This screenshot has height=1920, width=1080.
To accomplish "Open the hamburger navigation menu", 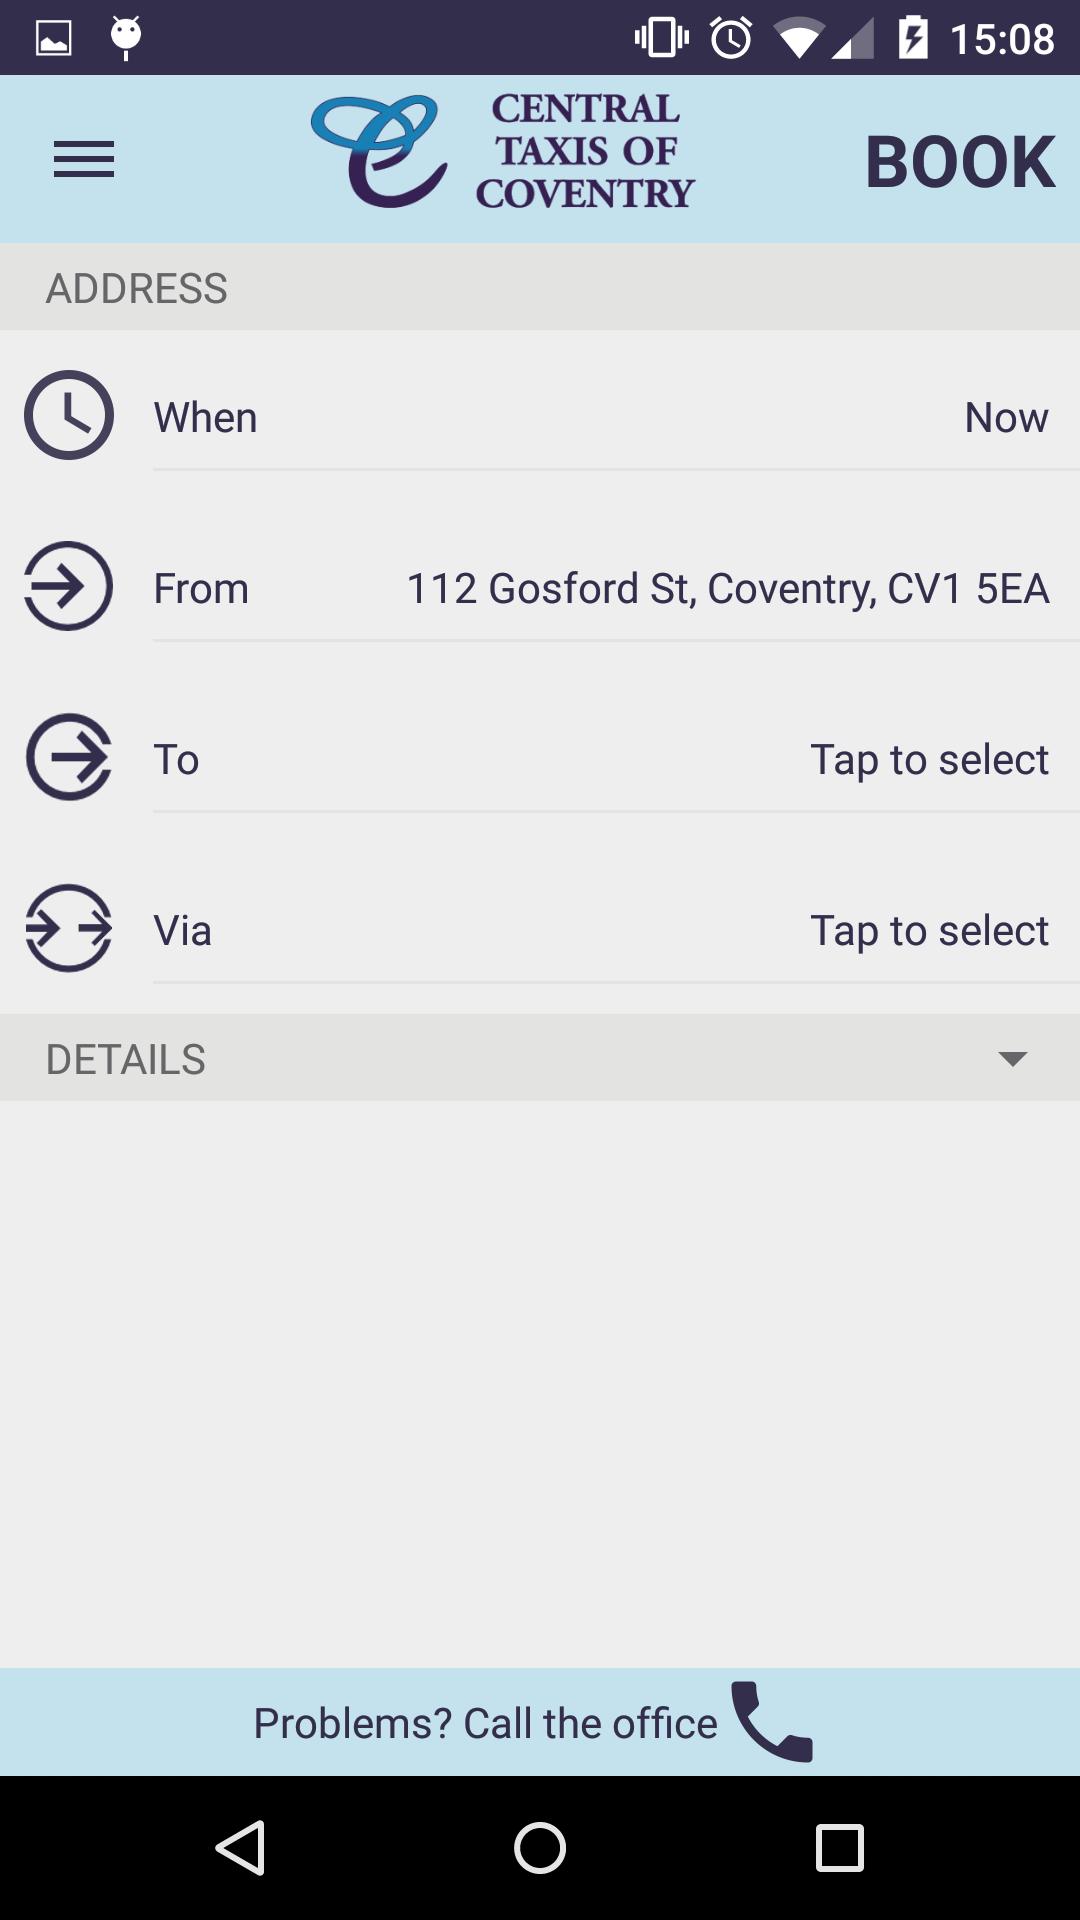I will tap(84, 160).
